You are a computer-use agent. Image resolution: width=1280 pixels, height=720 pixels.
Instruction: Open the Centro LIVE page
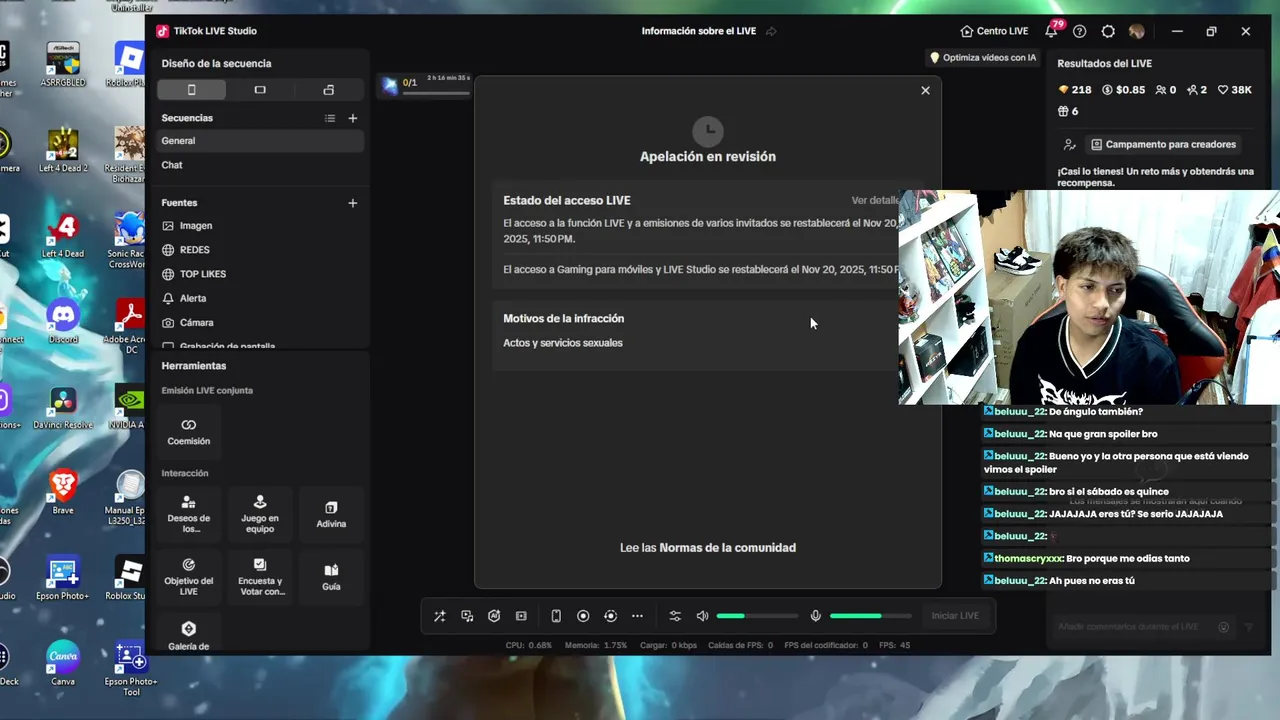(x=994, y=31)
